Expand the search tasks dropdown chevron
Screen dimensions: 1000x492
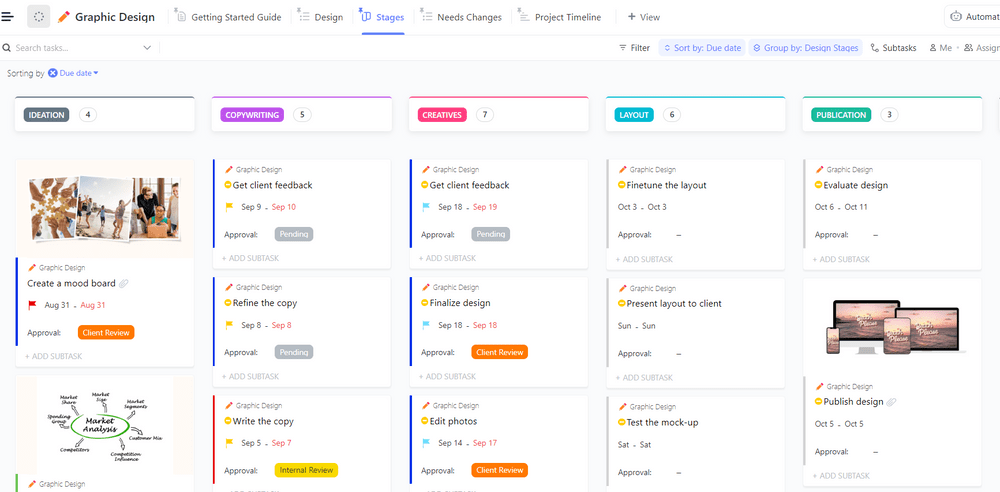point(147,48)
